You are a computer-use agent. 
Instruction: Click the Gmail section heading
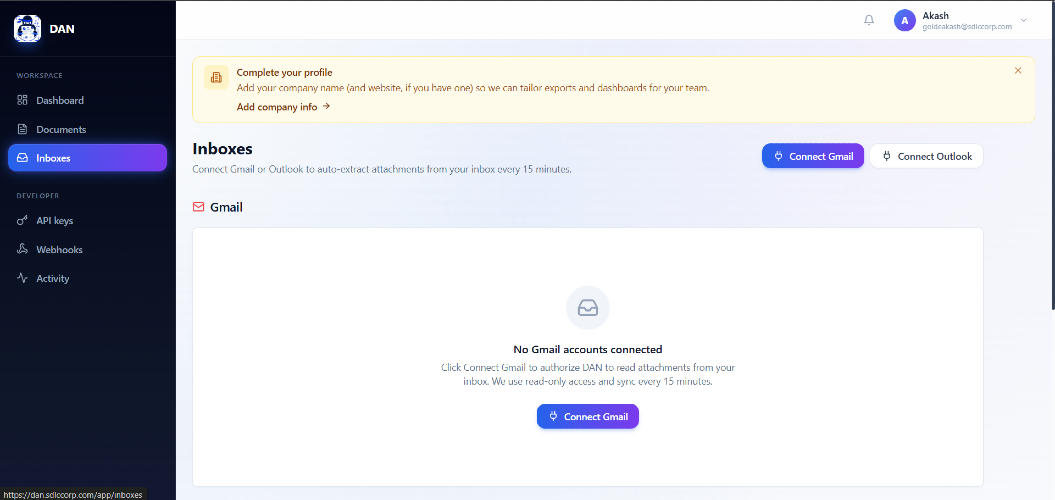pyautogui.click(x=227, y=207)
